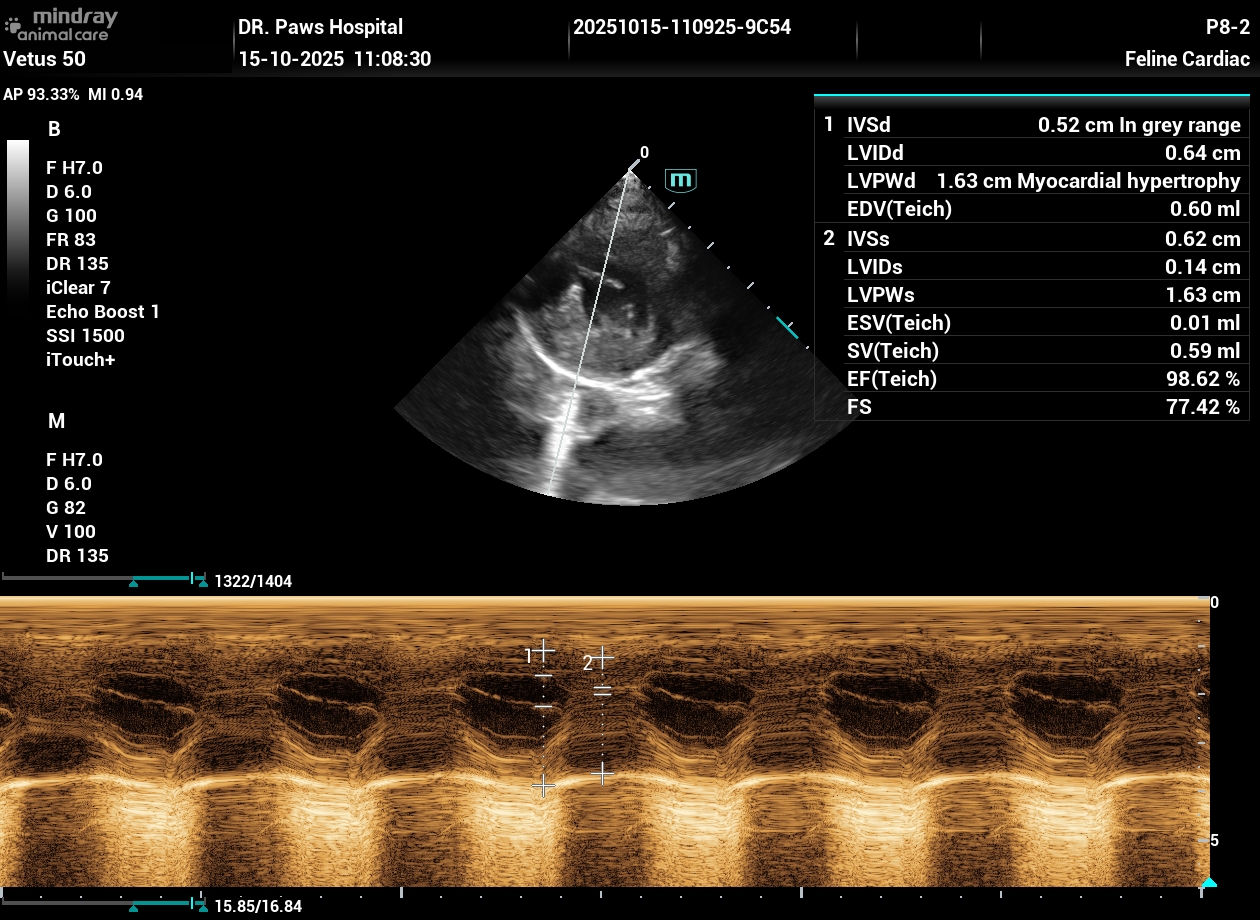The height and width of the screenshot is (920, 1260).
Task: Click the top caliper cross of measurement 1
Action: [543, 650]
